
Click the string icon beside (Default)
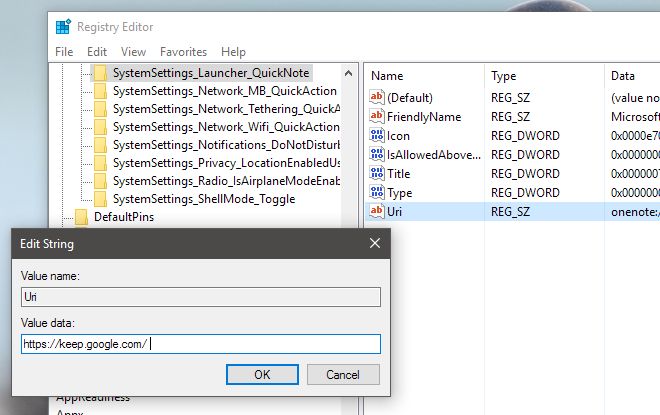coord(377,97)
